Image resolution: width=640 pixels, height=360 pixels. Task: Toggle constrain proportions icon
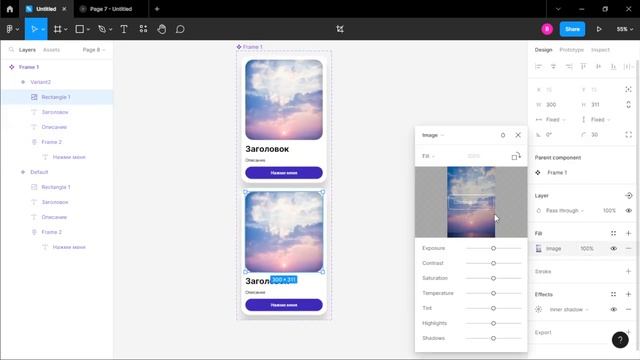pos(628,104)
